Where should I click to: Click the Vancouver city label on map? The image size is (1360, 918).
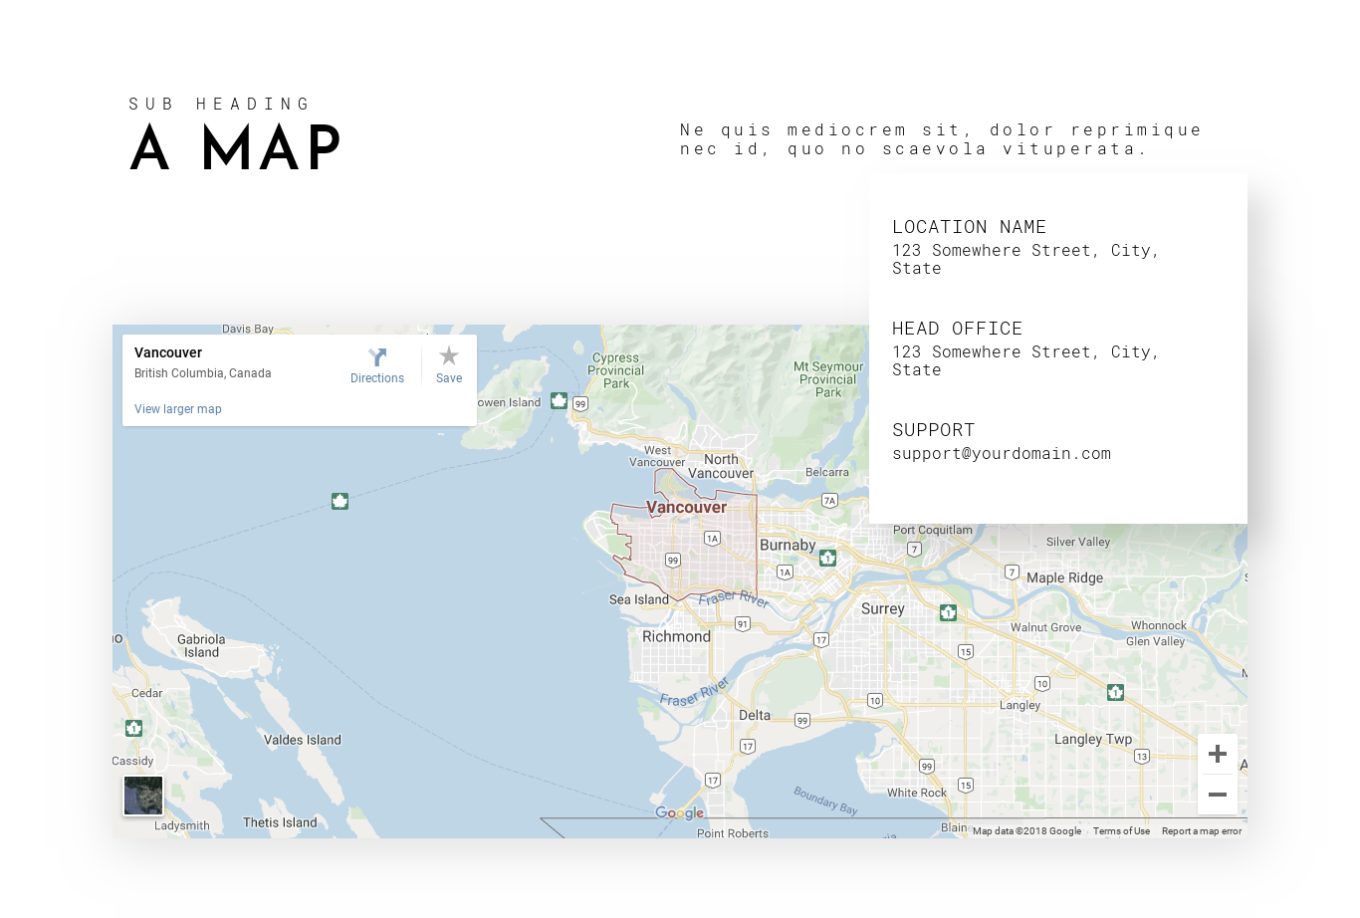pyautogui.click(x=686, y=507)
